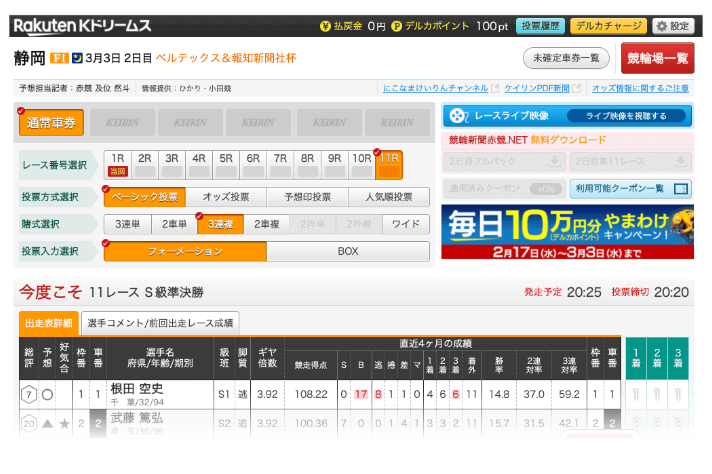Choose ベーシック投票 voting method
Image resolution: width=712 pixels, height=474 pixels.
(x=145, y=197)
